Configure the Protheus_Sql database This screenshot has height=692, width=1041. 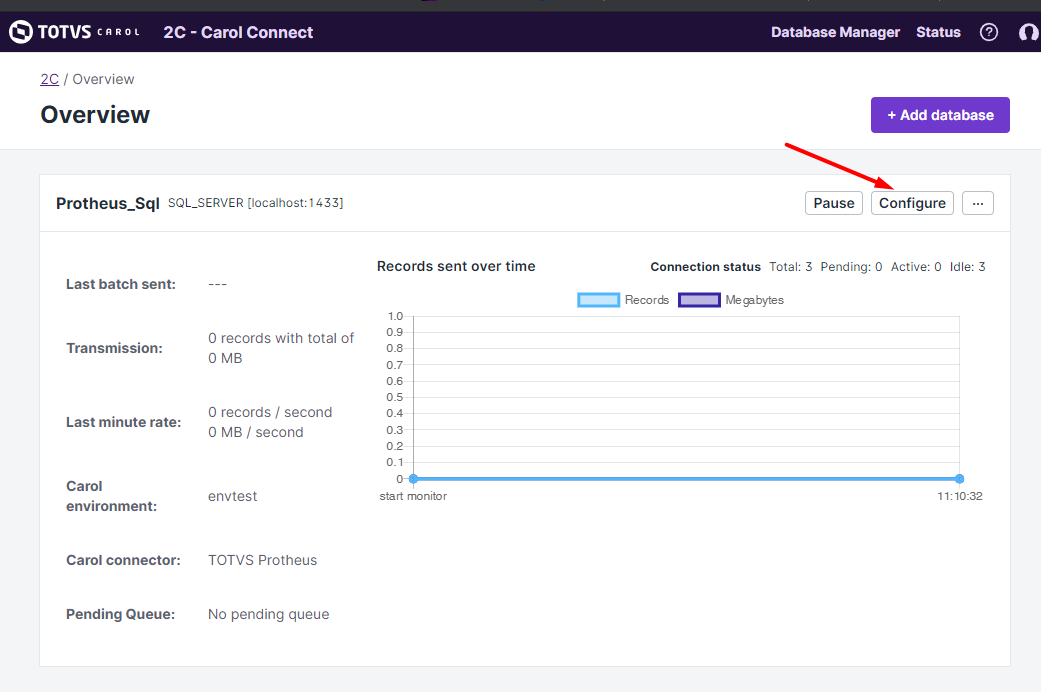click(912, 203)
